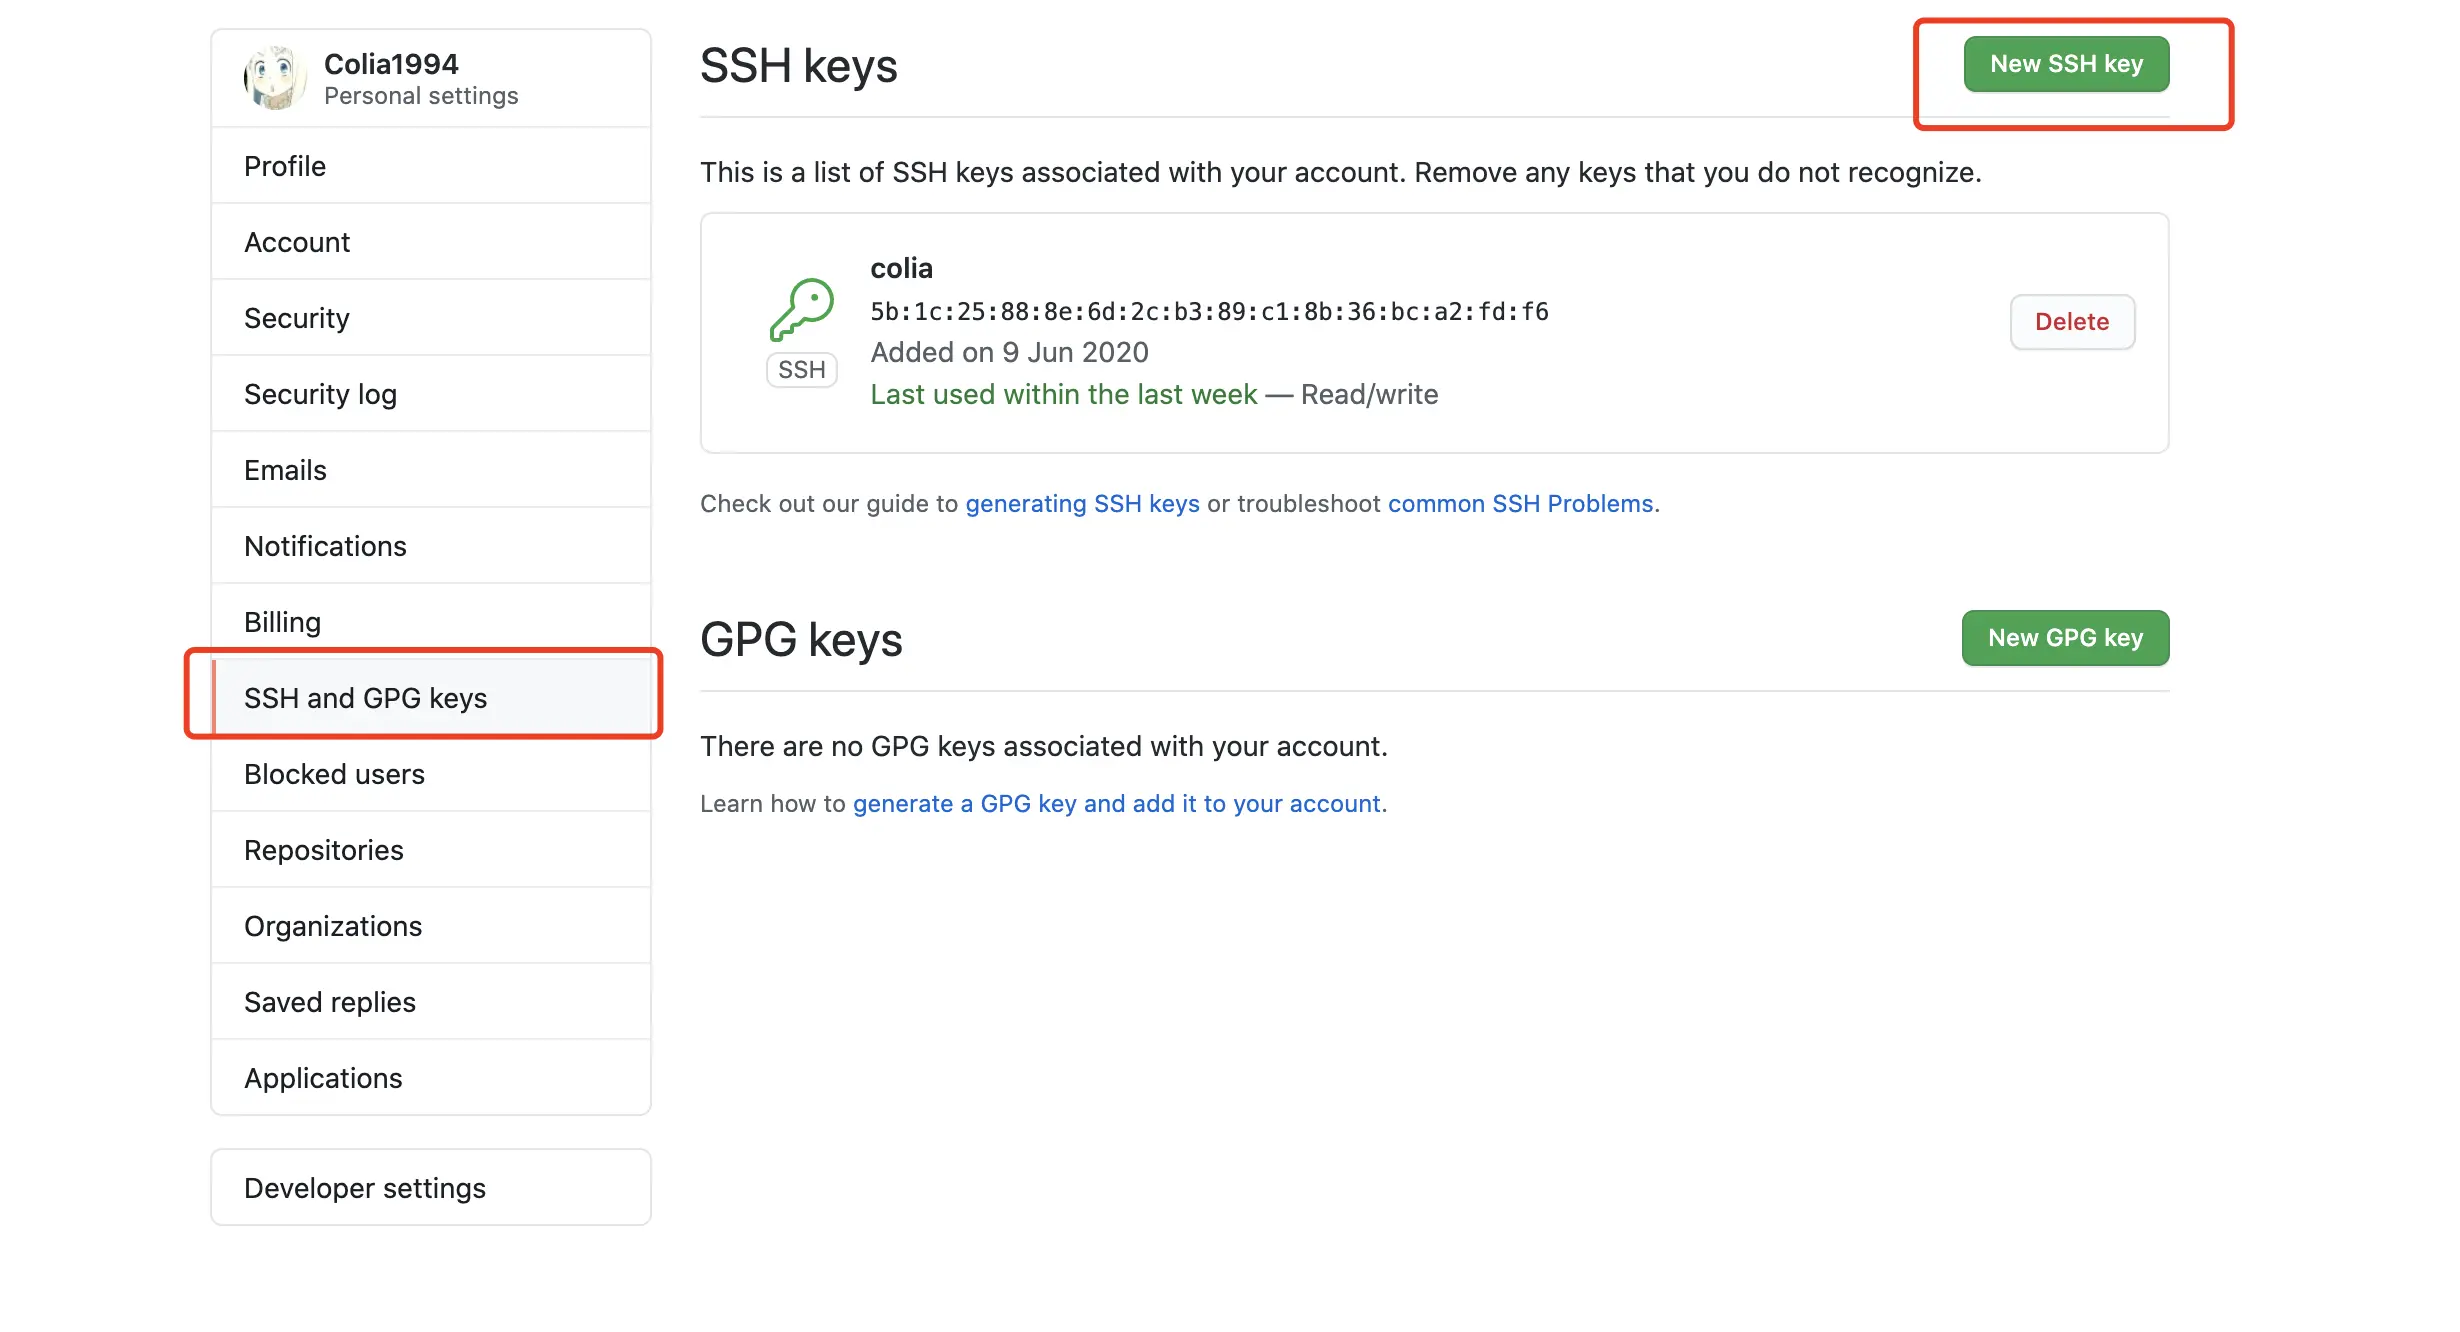View the Security log page
Viewport: 2460px width, 1332px height.
click(x=320, y=394)
